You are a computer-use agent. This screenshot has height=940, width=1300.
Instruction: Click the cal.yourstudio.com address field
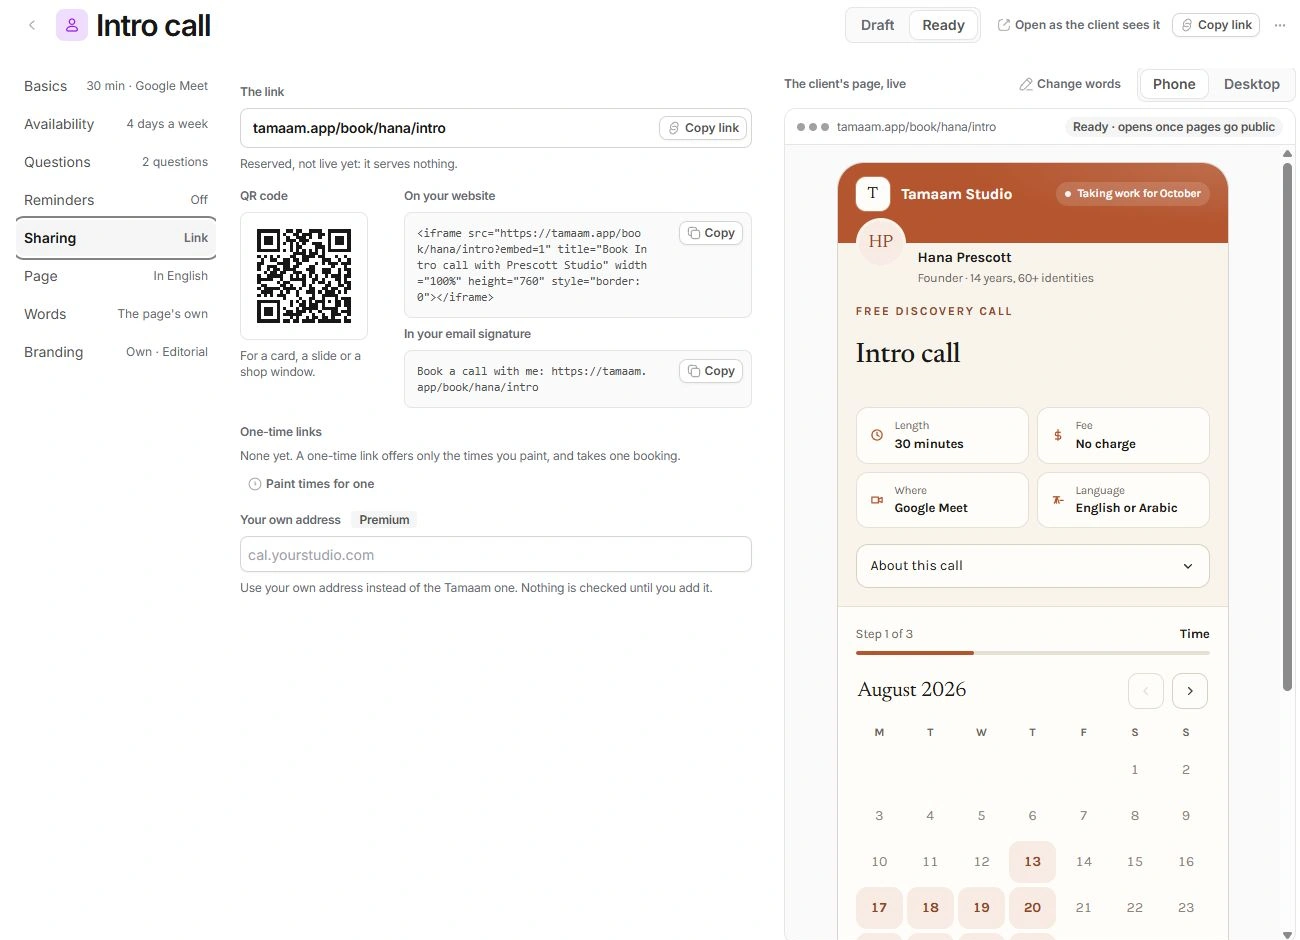click(496, 555)
